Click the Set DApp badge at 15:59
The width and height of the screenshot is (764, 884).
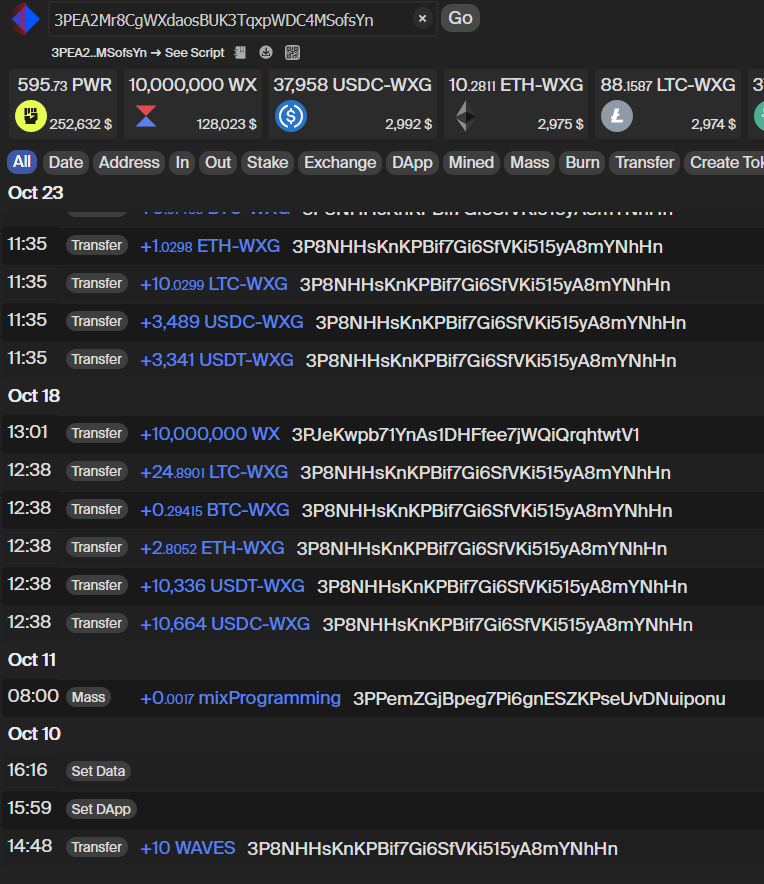point(101,809)
